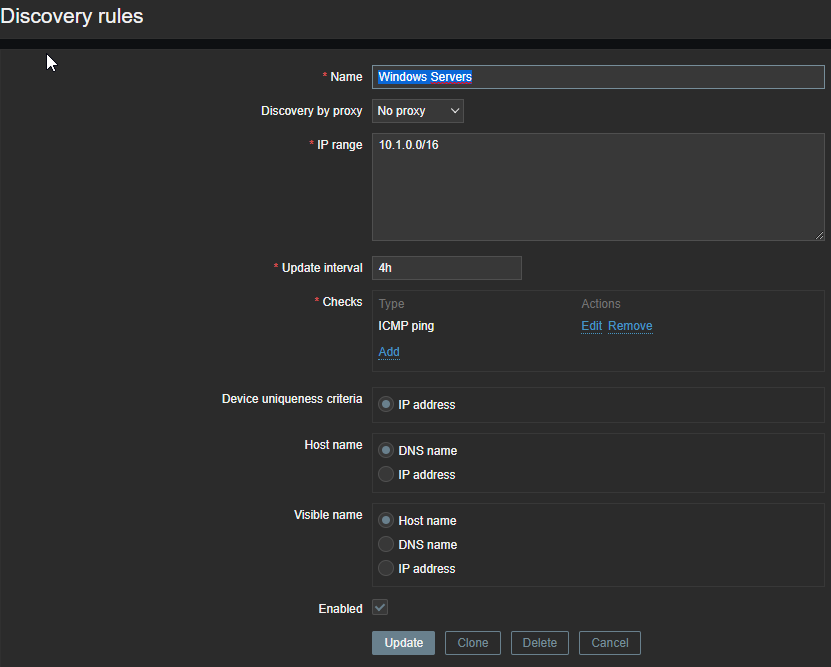Click the IP range text area resize handle

(819, 235)
